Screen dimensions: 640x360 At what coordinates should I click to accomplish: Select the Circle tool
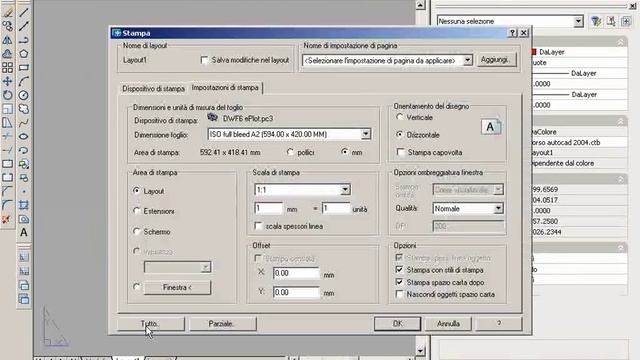[24, 95]
